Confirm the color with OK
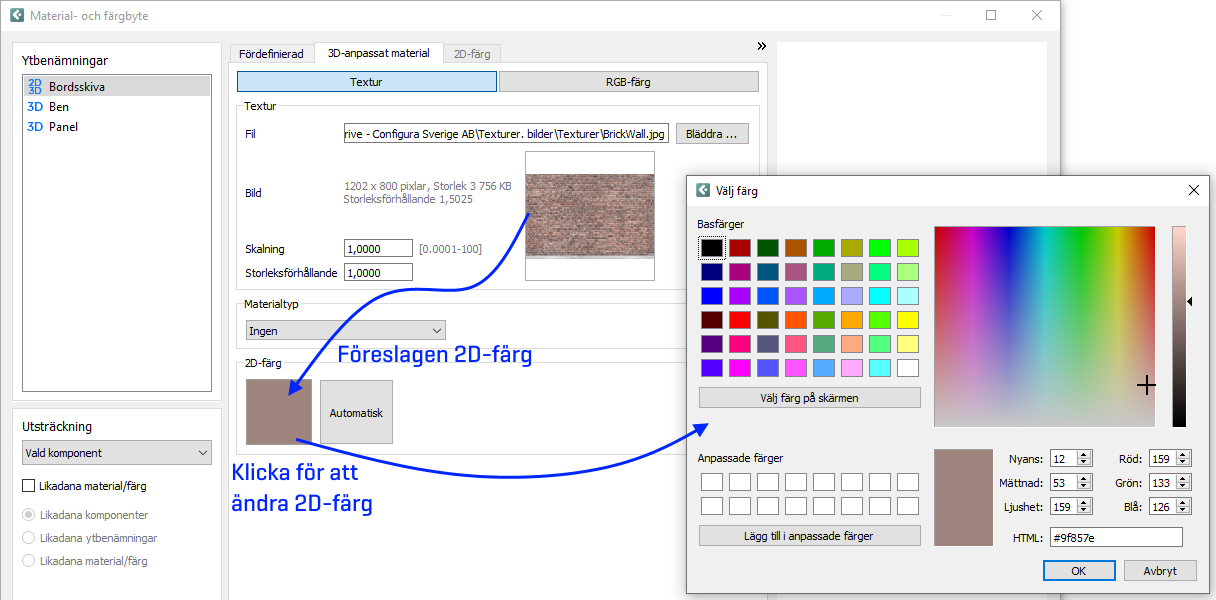The width and height of the screenshot is (1216, 600). coord(1079,571)
